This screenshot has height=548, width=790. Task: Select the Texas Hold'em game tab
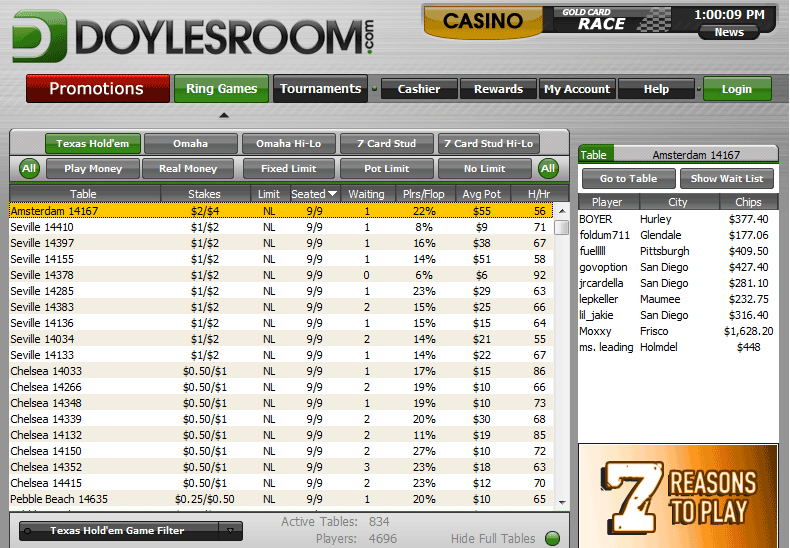click(93, 144)
